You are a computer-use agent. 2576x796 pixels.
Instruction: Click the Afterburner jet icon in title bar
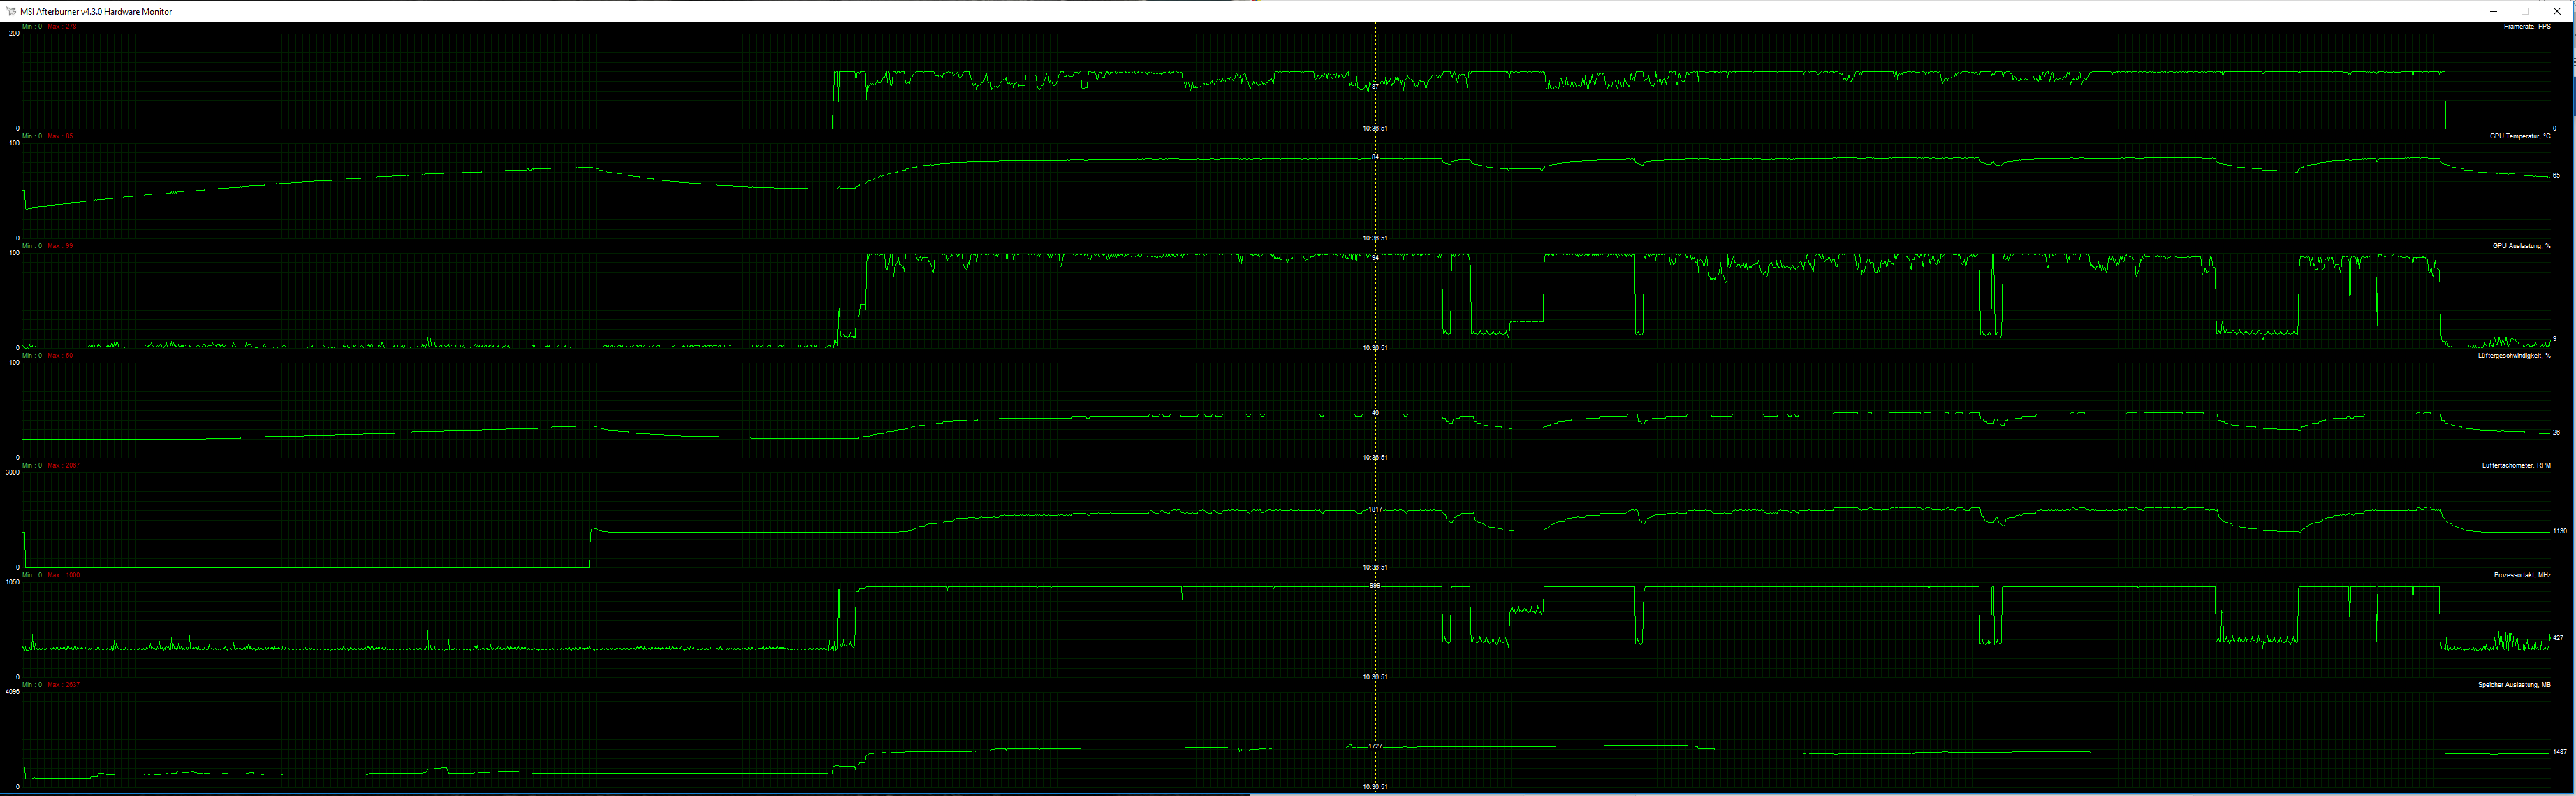[10, 11]
